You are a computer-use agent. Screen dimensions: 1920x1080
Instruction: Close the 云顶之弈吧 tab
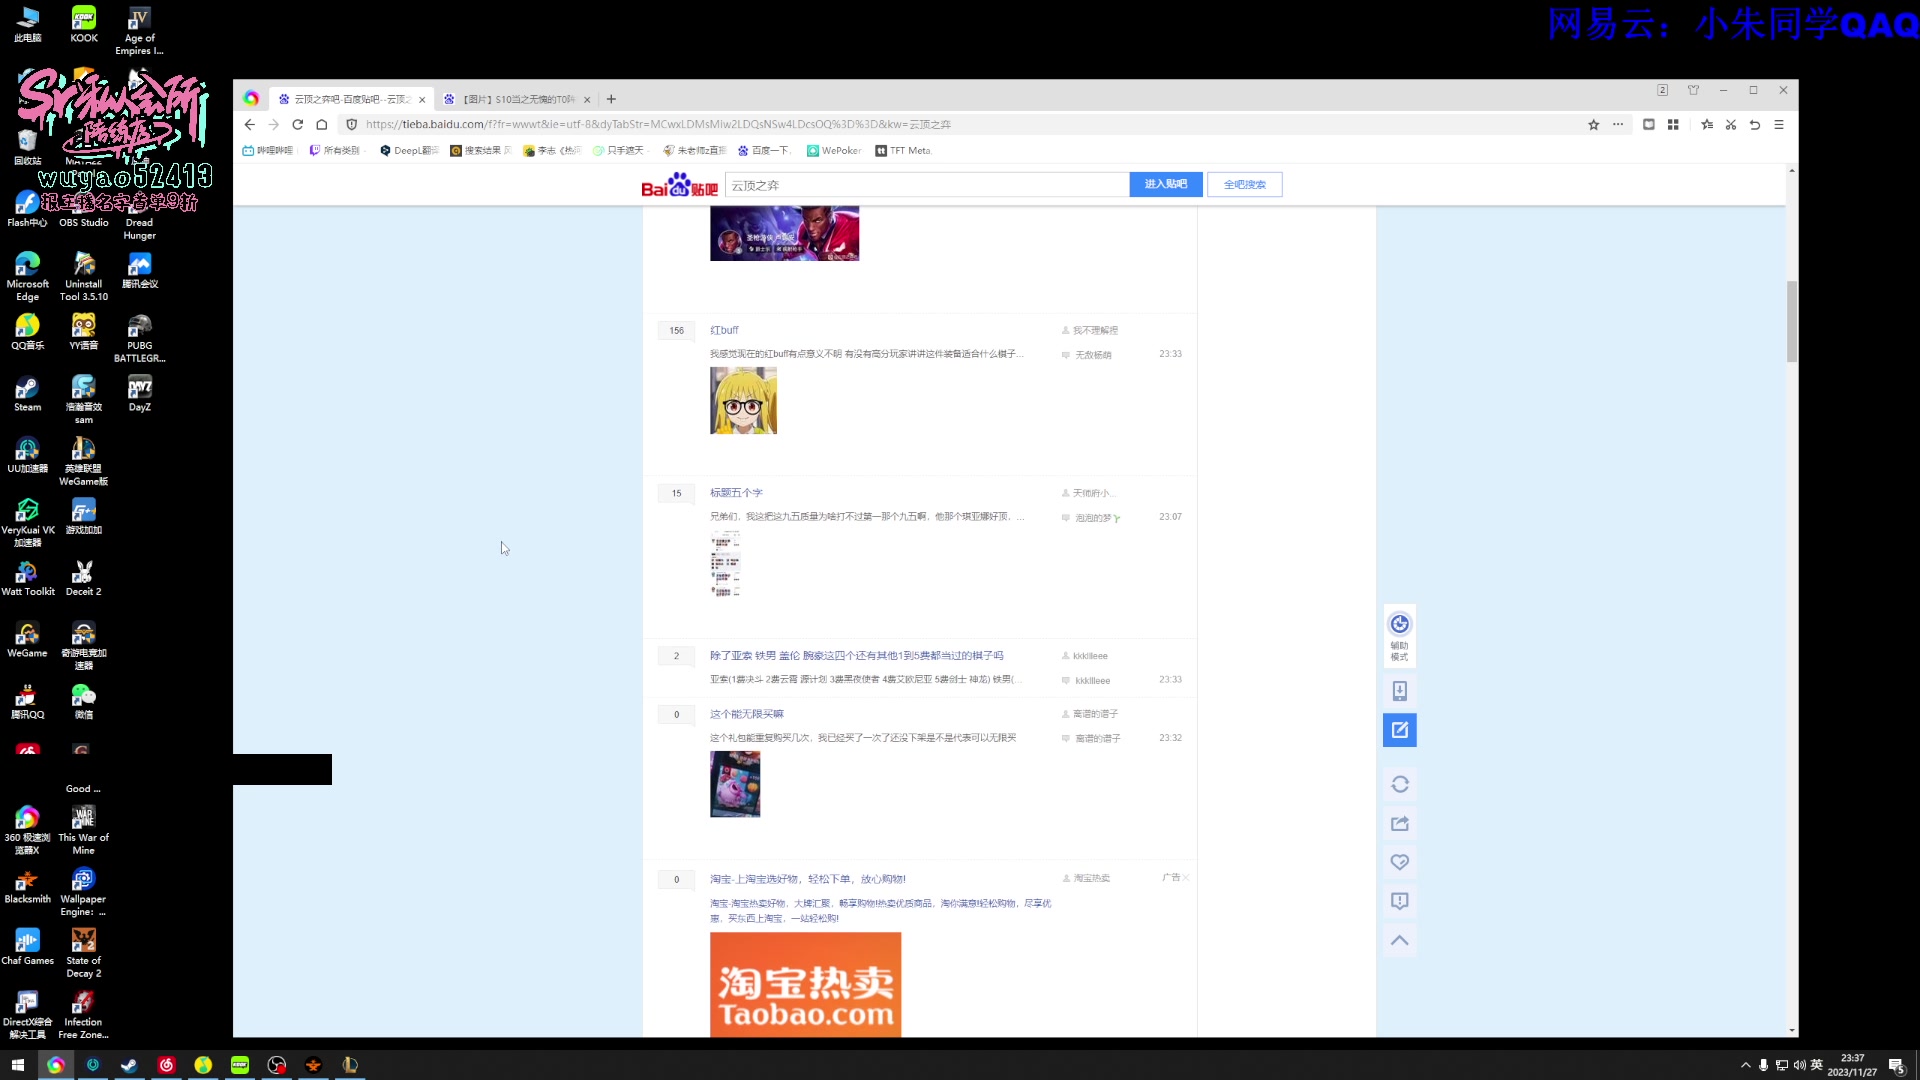pos(422,99)
